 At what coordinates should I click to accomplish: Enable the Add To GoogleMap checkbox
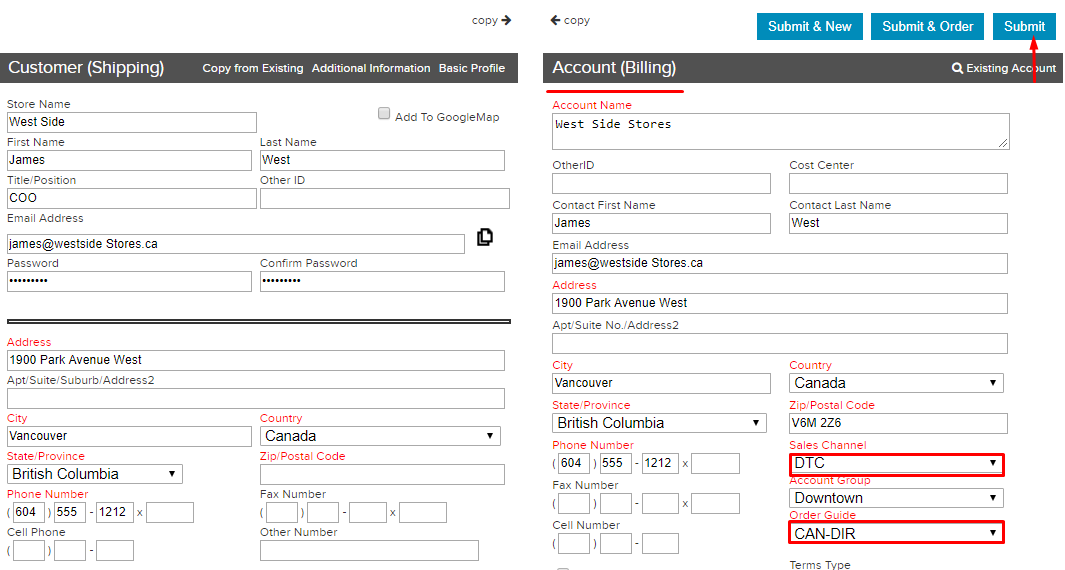pyautogui.click(x=384, y=113)
